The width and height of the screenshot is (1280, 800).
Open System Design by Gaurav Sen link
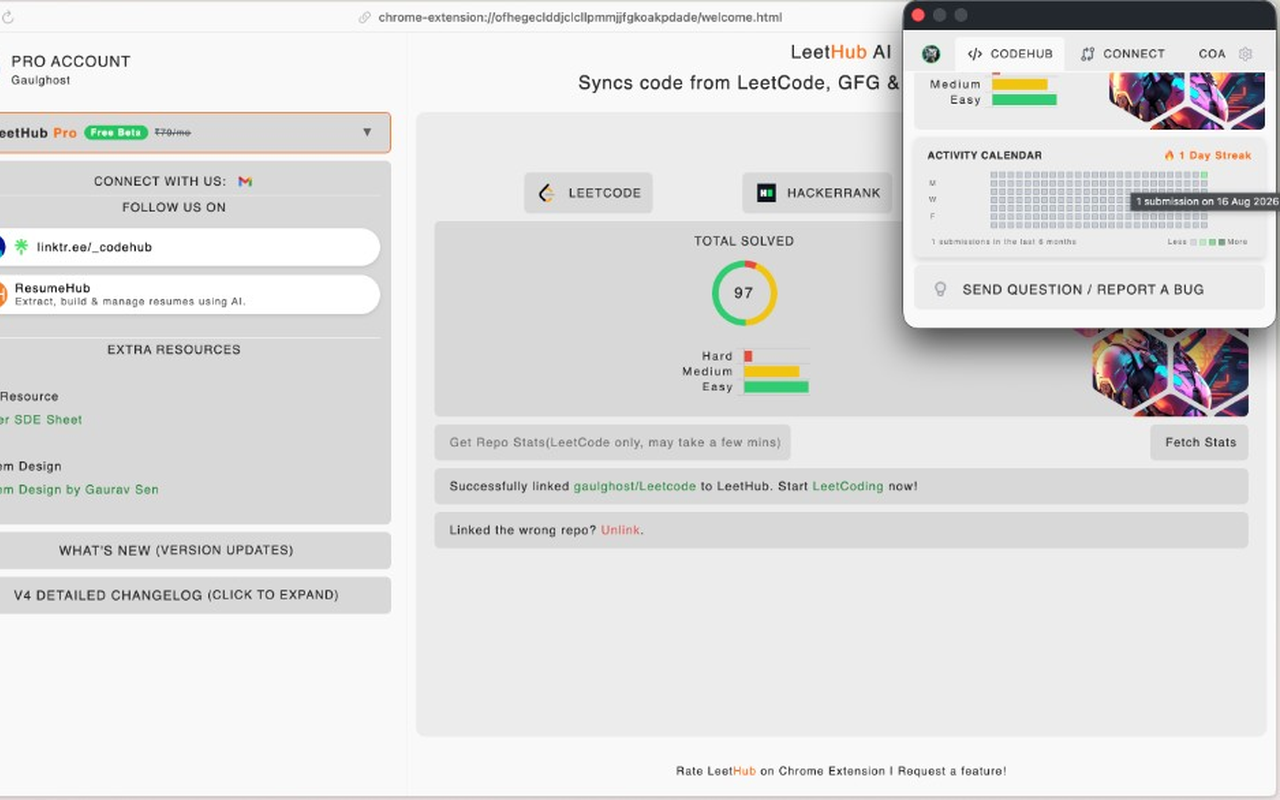[x=79, y=490]
